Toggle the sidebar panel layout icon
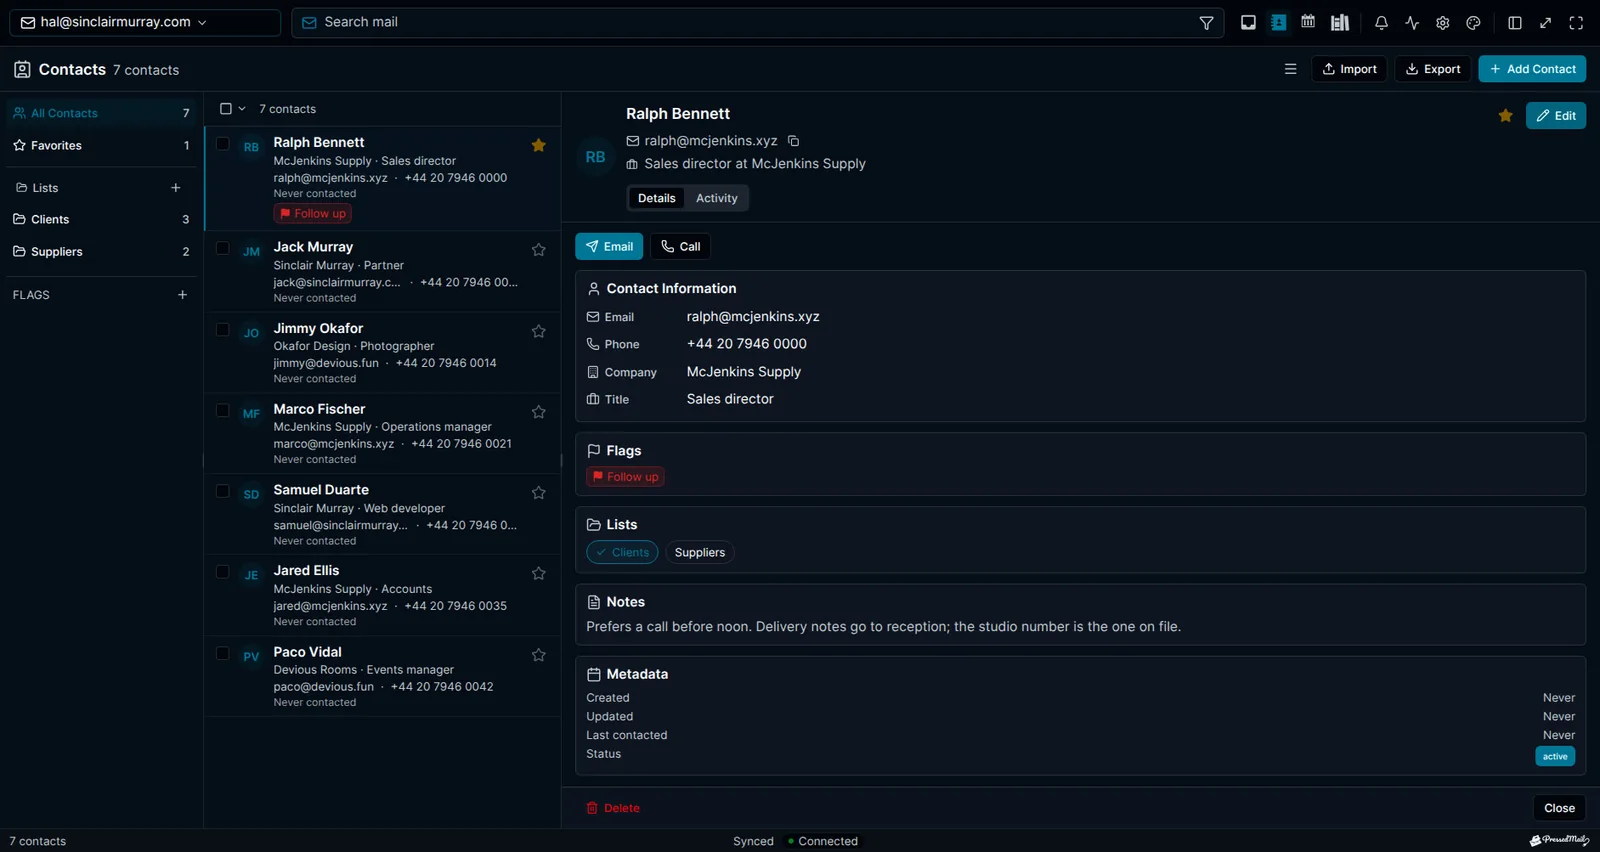The image size is (1600, 852). [x=1515, y=22]
